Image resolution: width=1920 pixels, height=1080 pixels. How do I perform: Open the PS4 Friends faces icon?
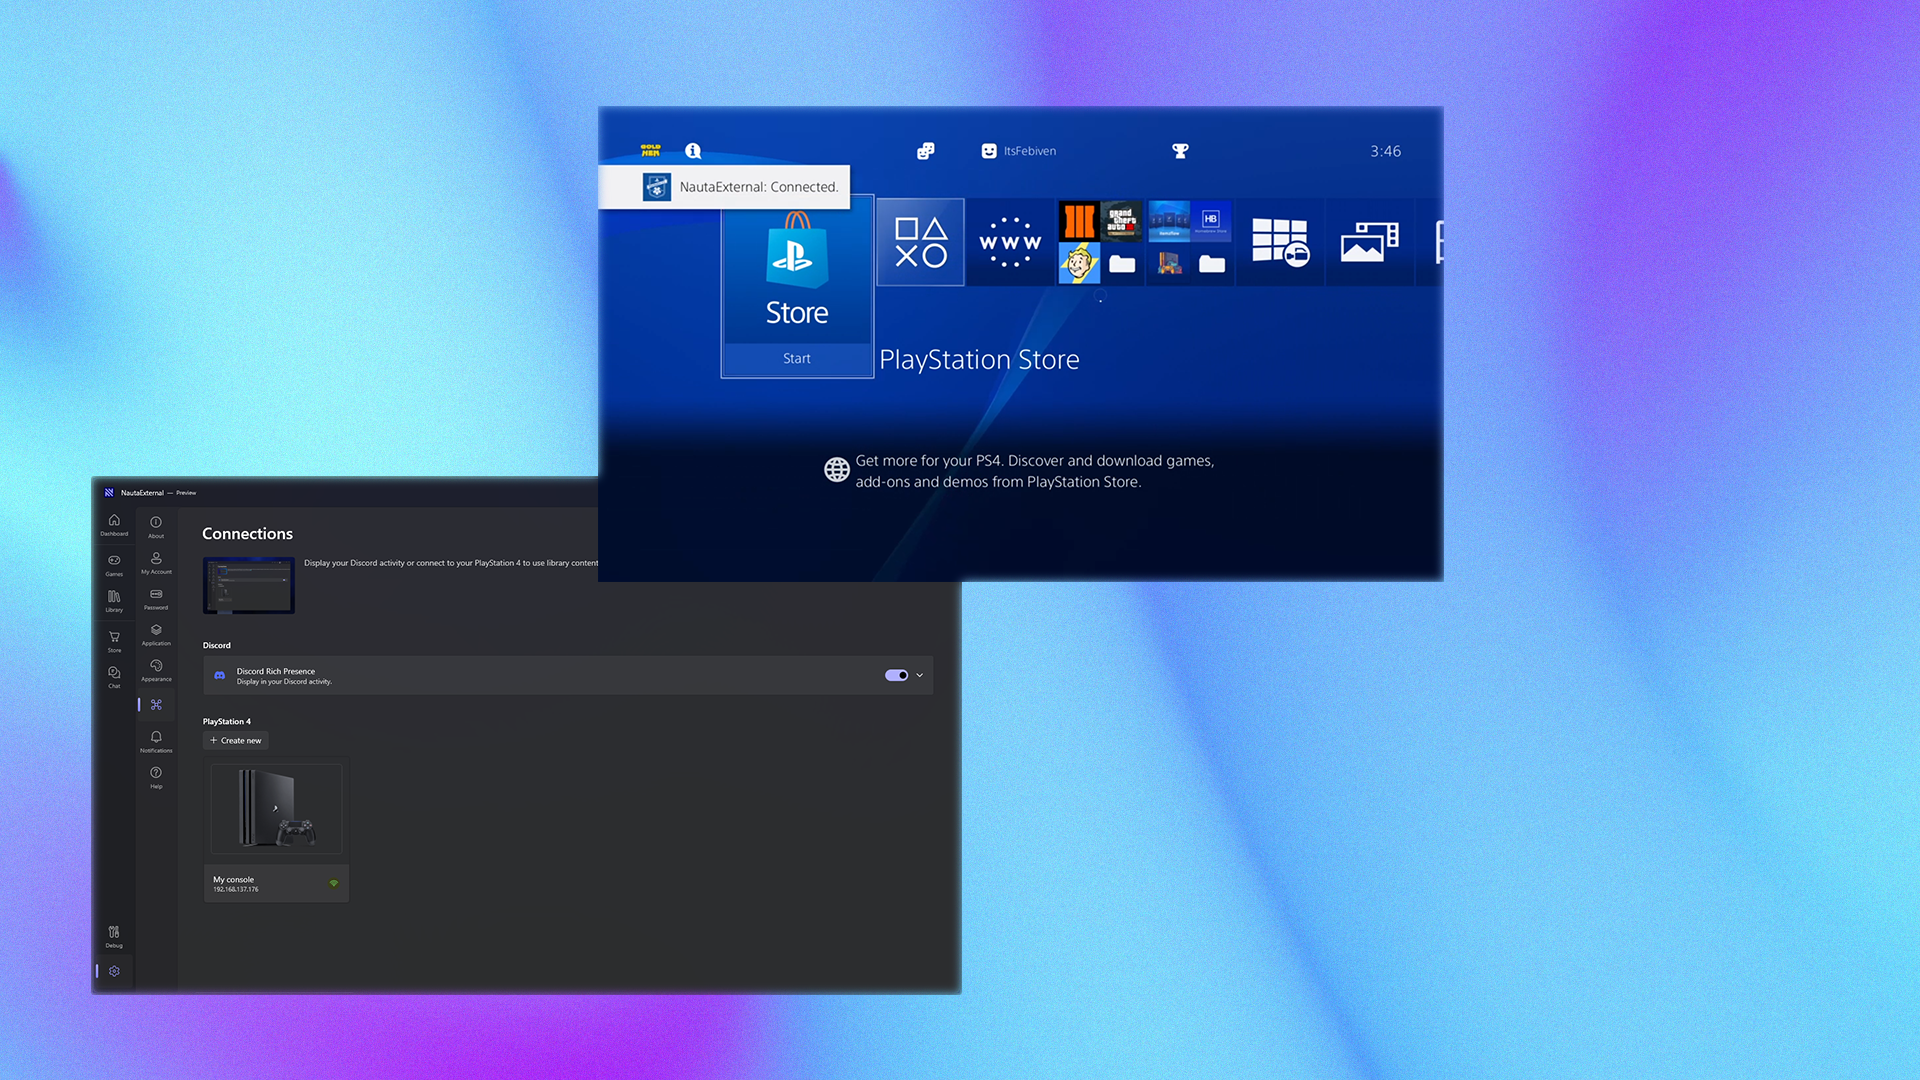tap(926, 151)
